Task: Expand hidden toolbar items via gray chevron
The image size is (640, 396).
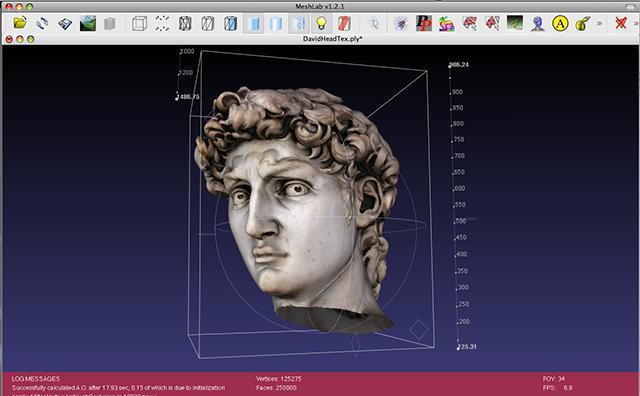Action: (x=599, y=23)
